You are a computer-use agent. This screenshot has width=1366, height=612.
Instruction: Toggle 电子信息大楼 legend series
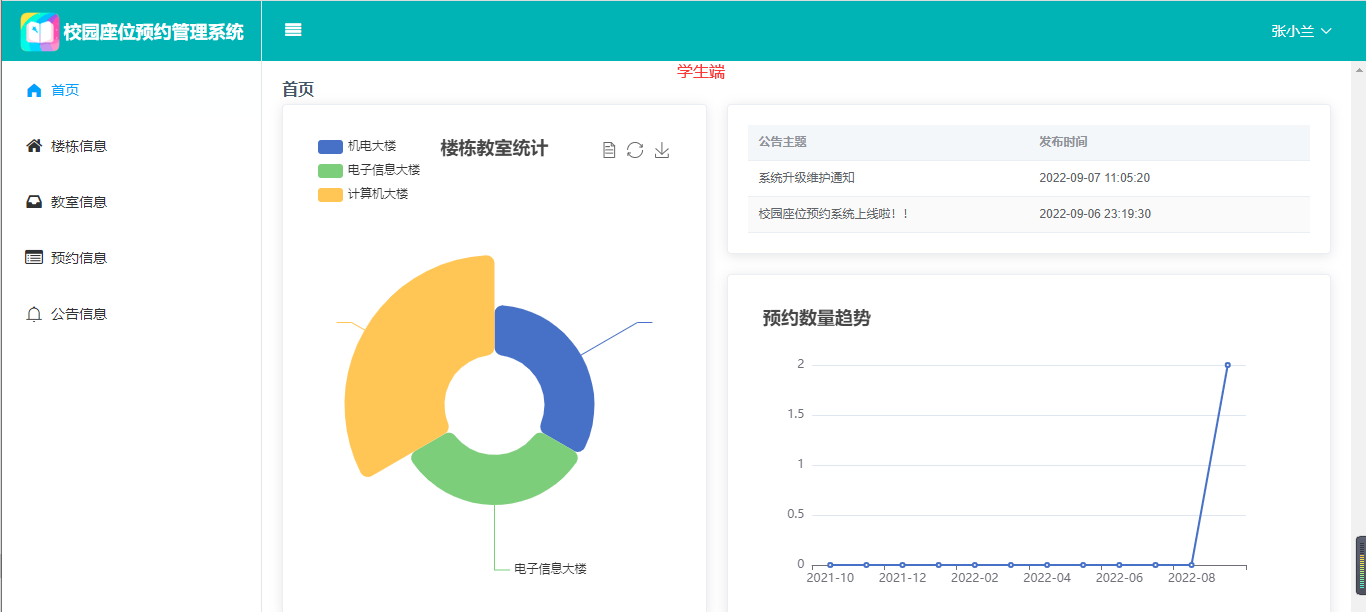(368, 170)
